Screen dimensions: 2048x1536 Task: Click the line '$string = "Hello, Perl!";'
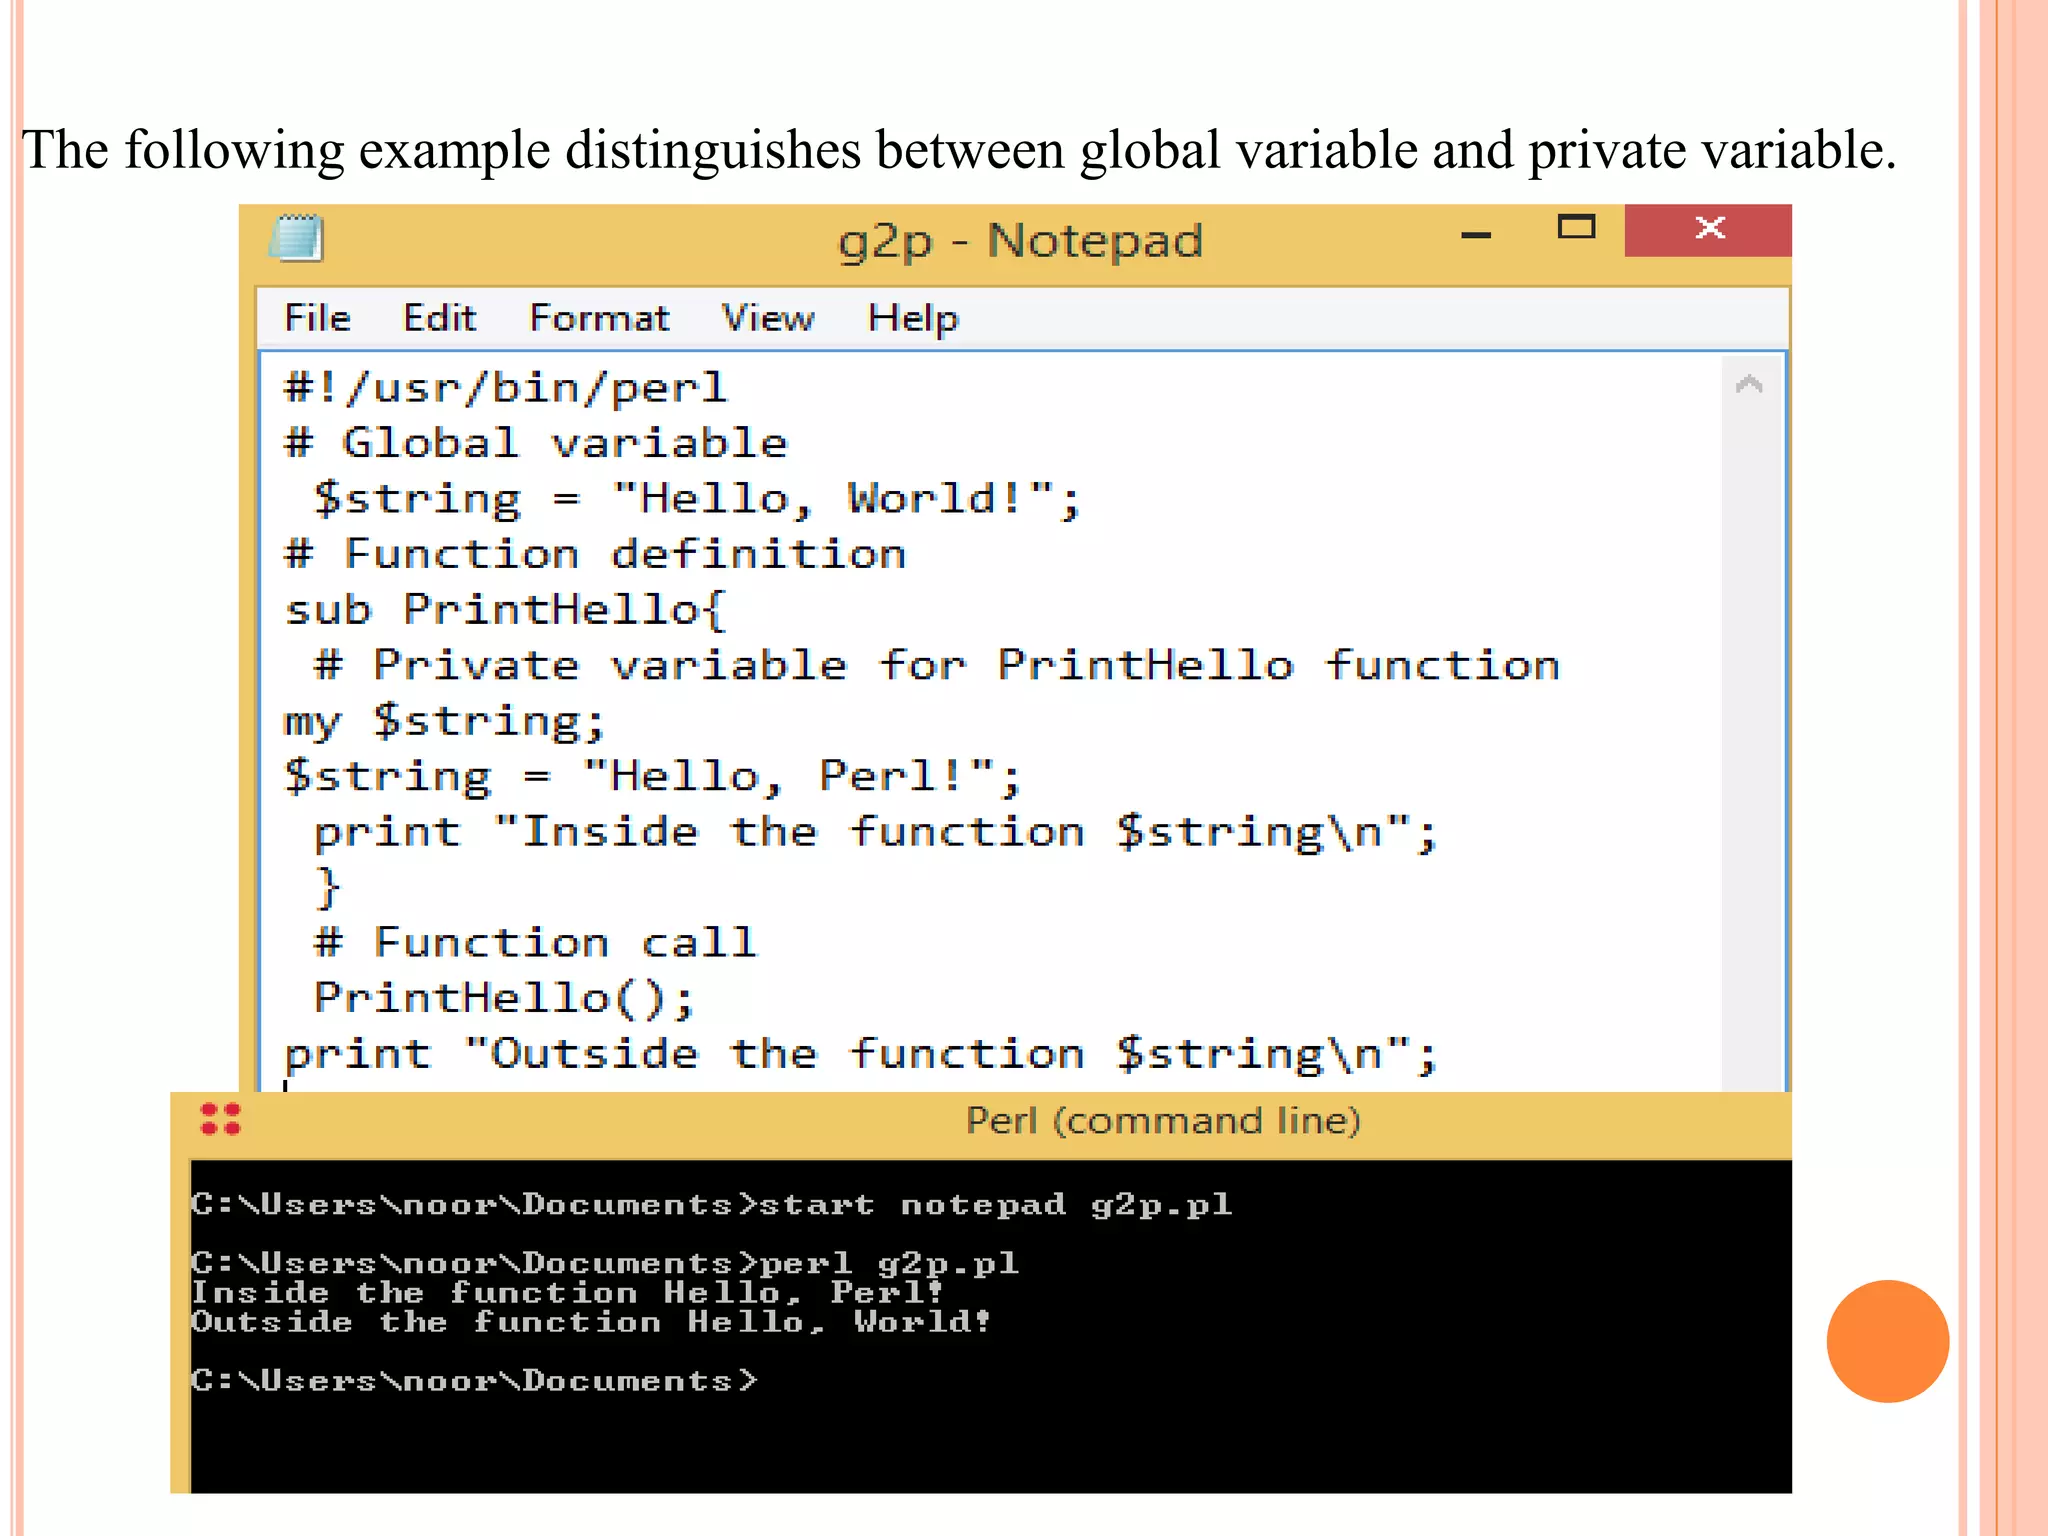click(x=652, y=777)
